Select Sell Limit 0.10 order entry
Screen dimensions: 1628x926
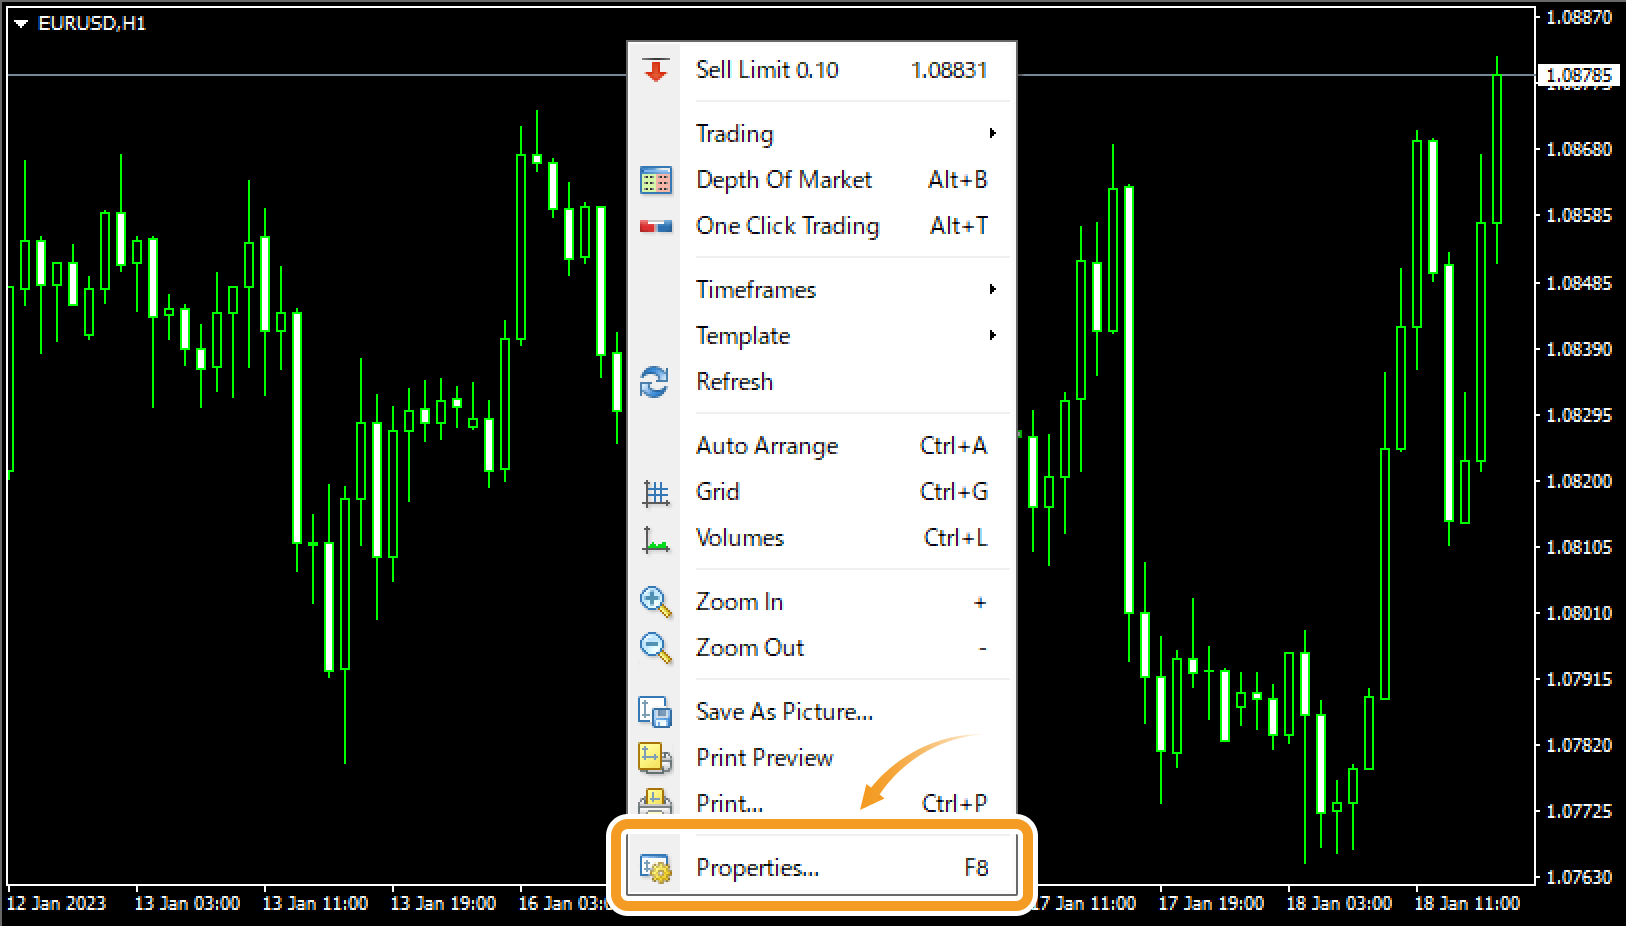tap(767, 70)
